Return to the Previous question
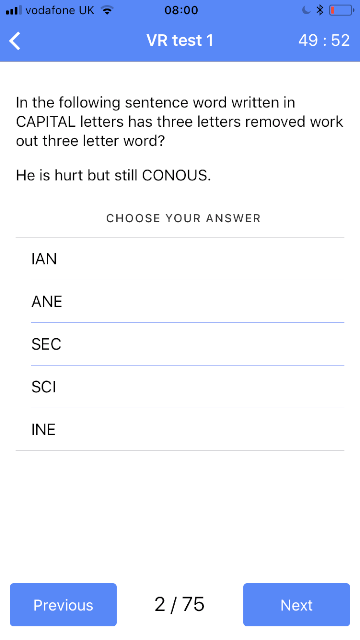 pyautogui.click(x=63, y=604)
